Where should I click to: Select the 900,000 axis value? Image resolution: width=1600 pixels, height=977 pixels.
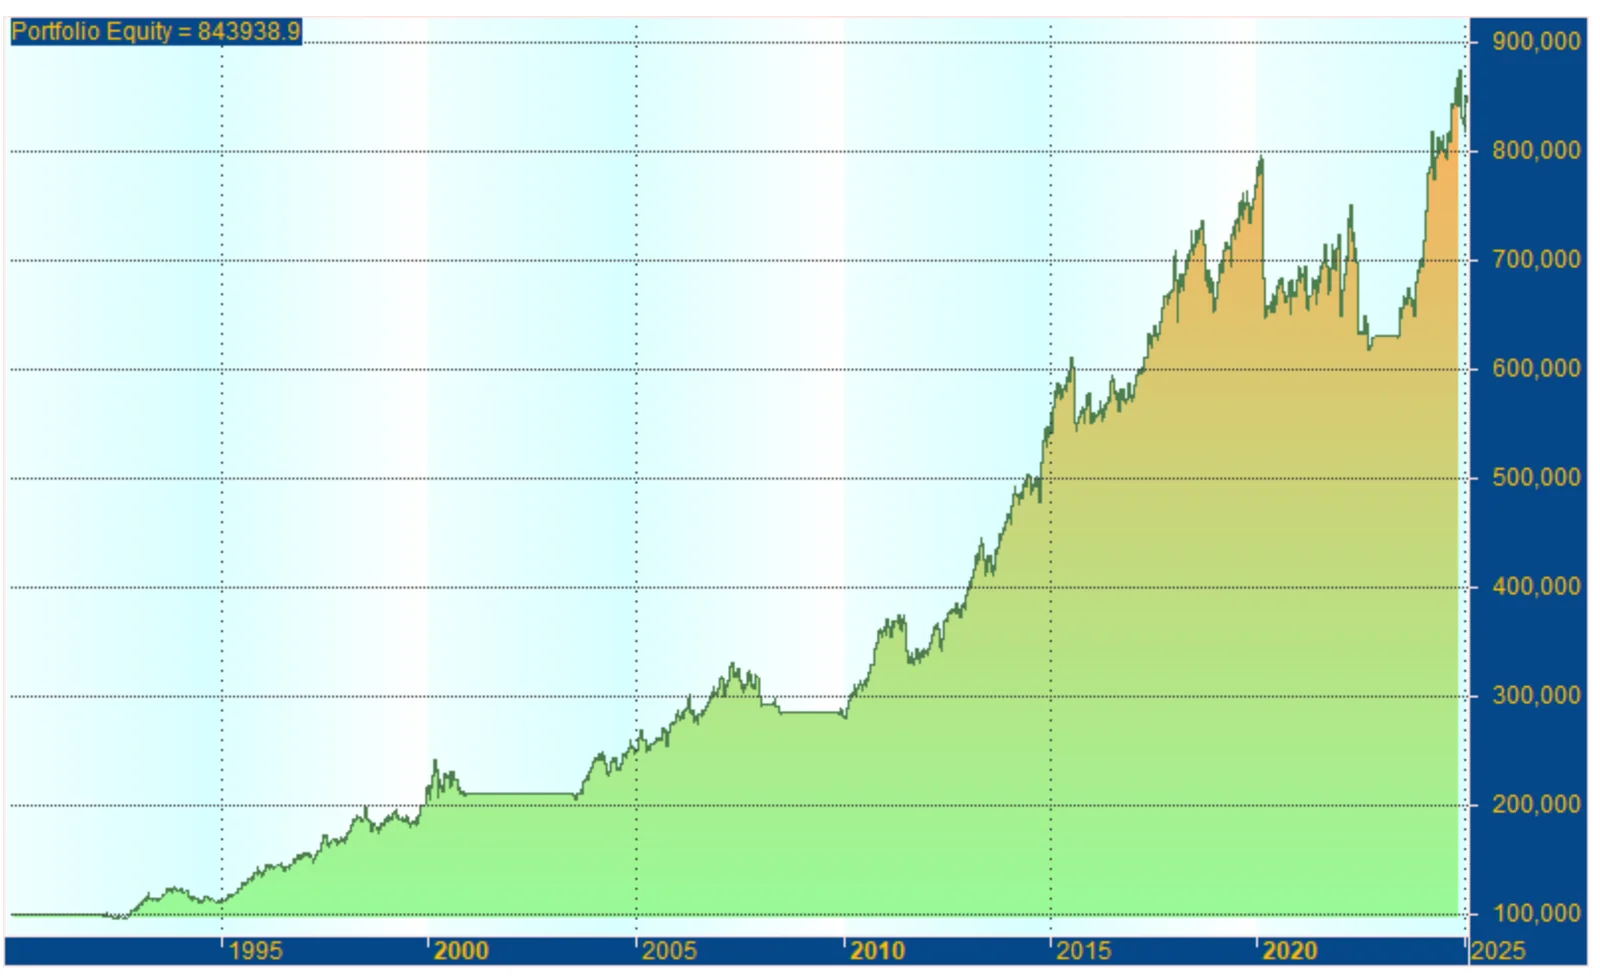pos(1536,41)
